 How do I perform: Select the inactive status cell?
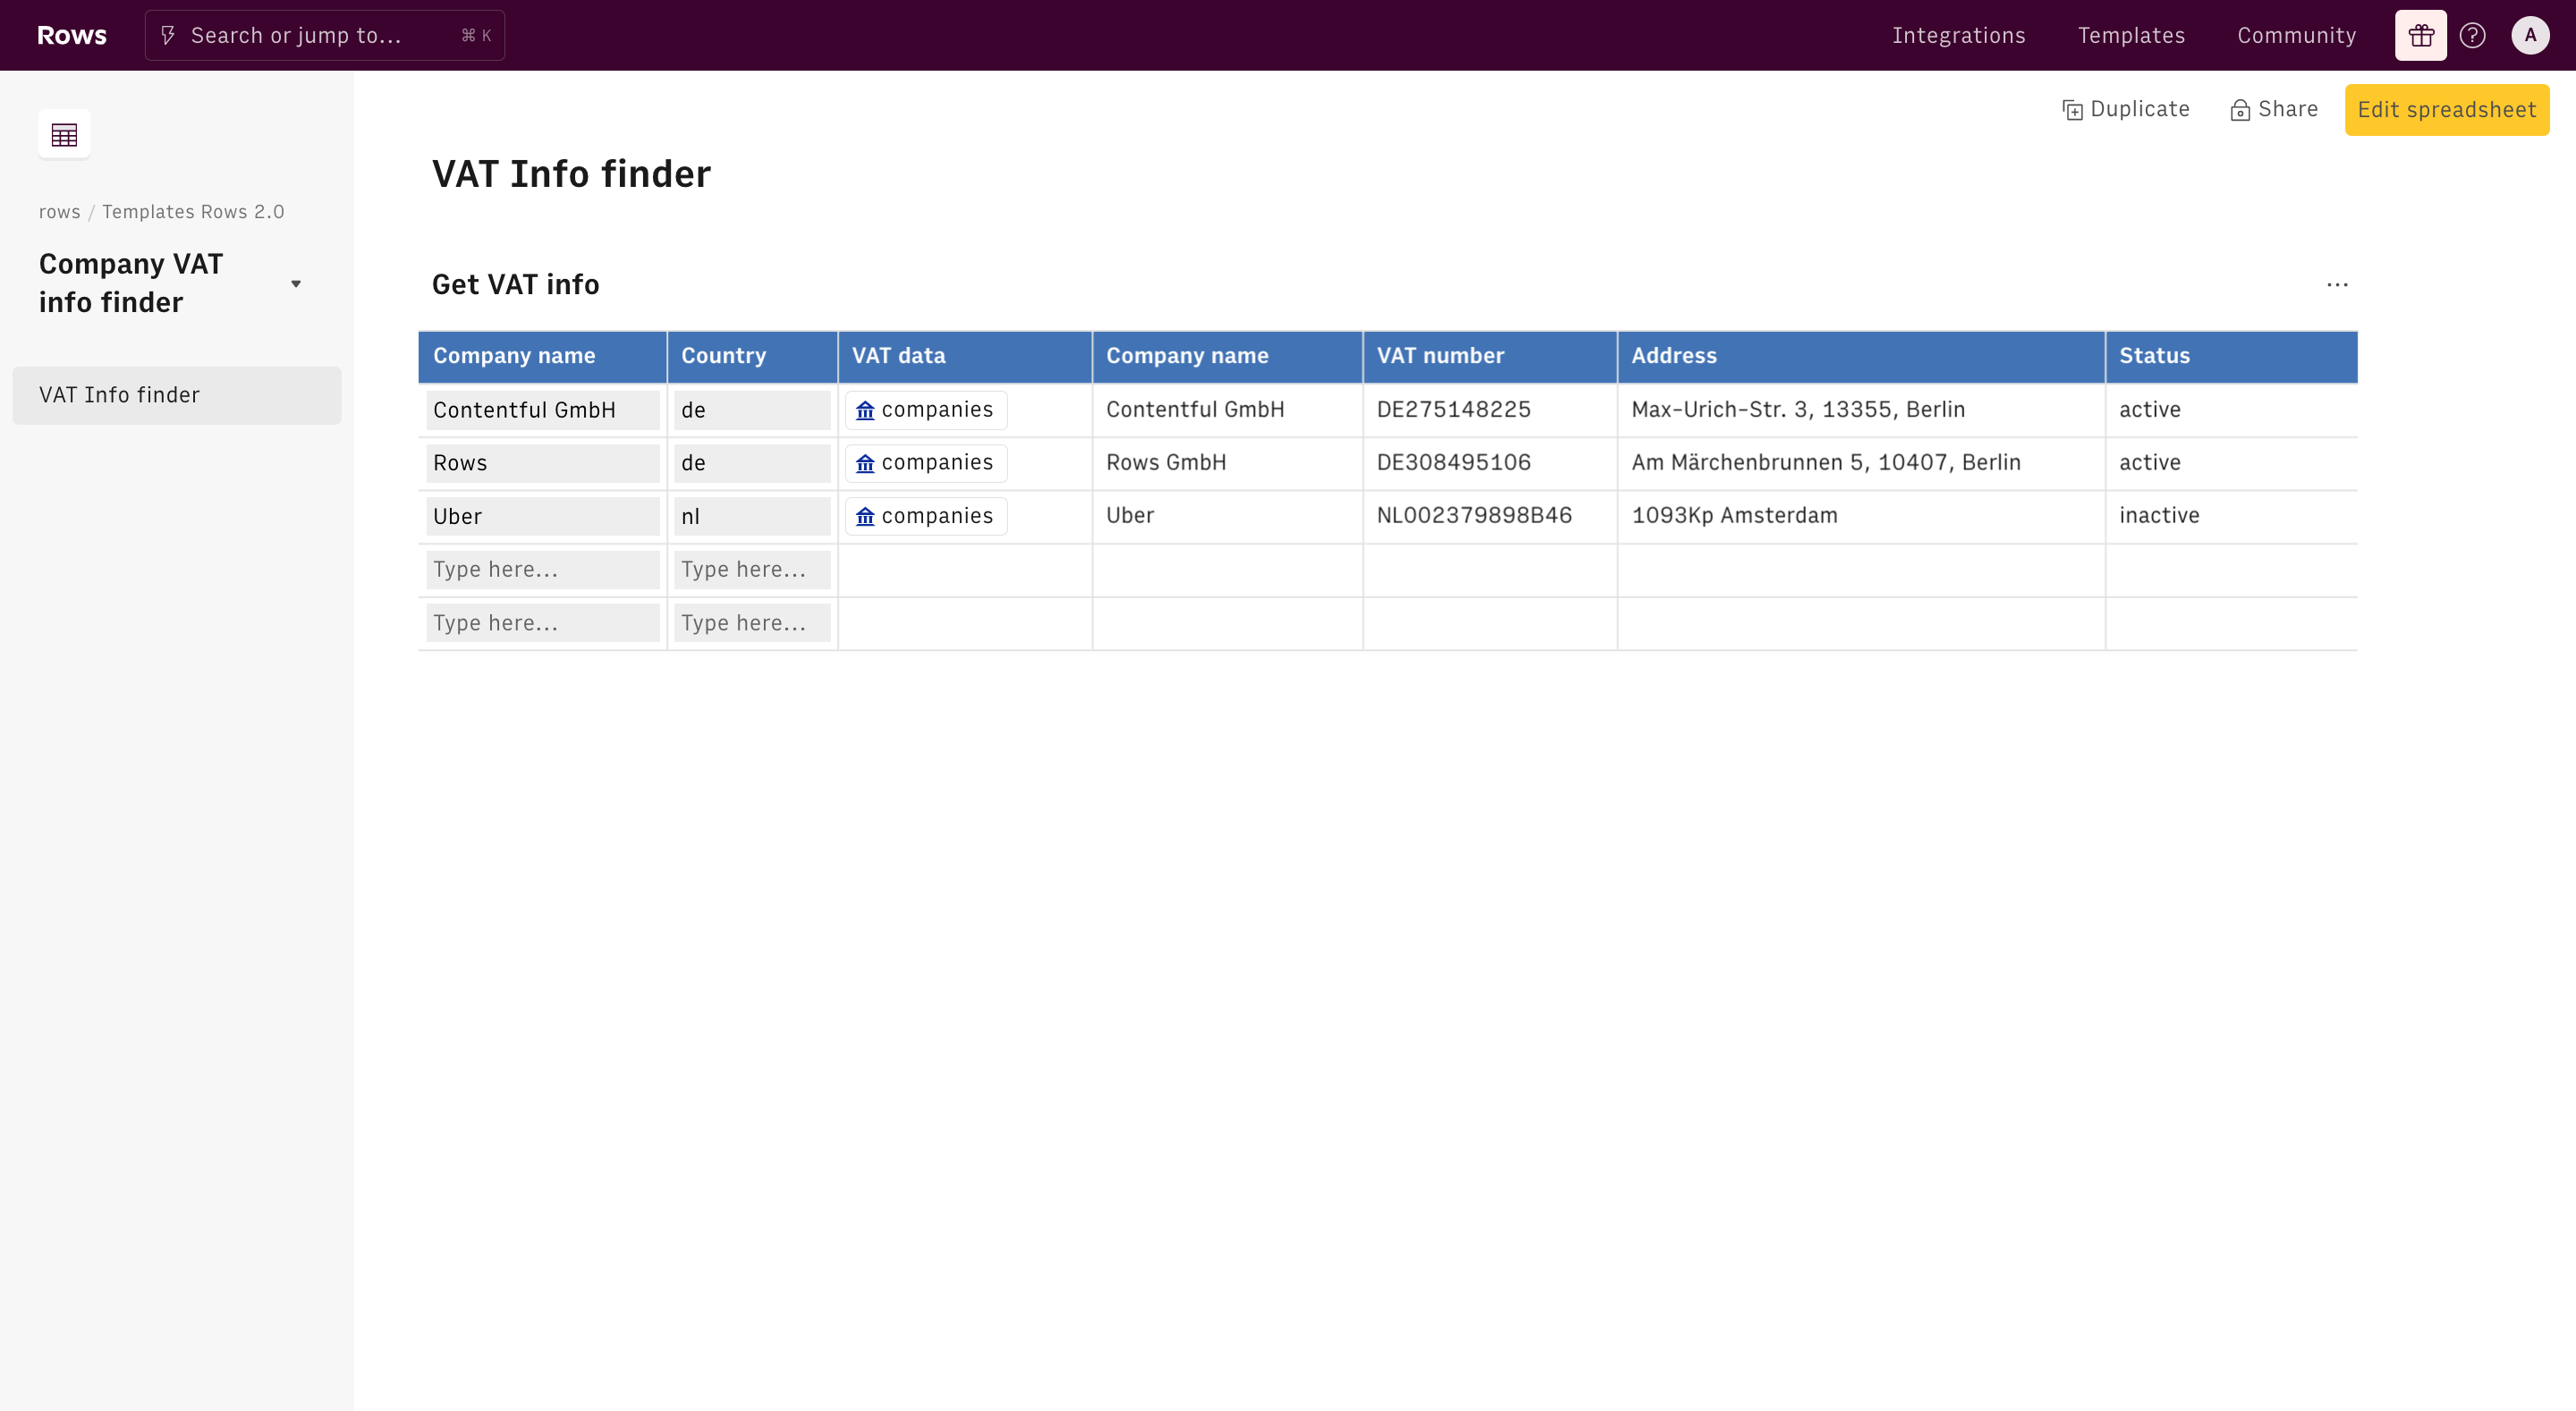(2231, 516)
